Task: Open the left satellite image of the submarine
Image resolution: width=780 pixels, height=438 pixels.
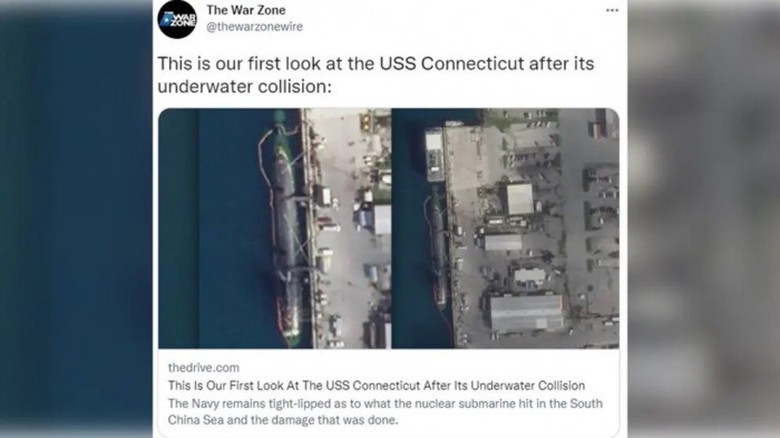Action: pos(275,228)
